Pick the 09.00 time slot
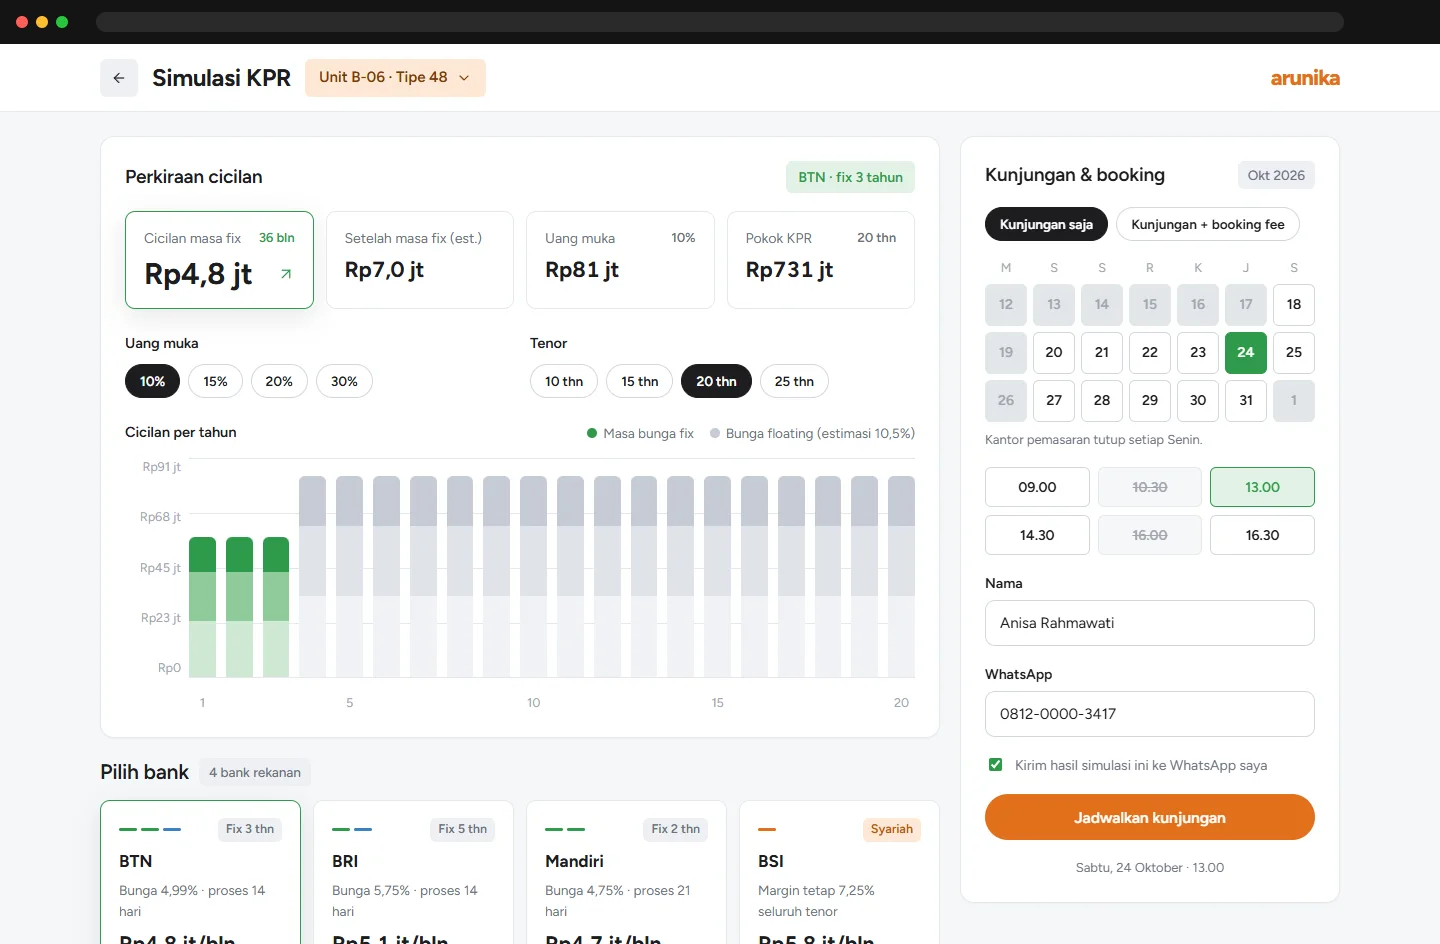The height and width of the screenshot is (944, 1440). pyautogui.click(x=1037, y=487)
